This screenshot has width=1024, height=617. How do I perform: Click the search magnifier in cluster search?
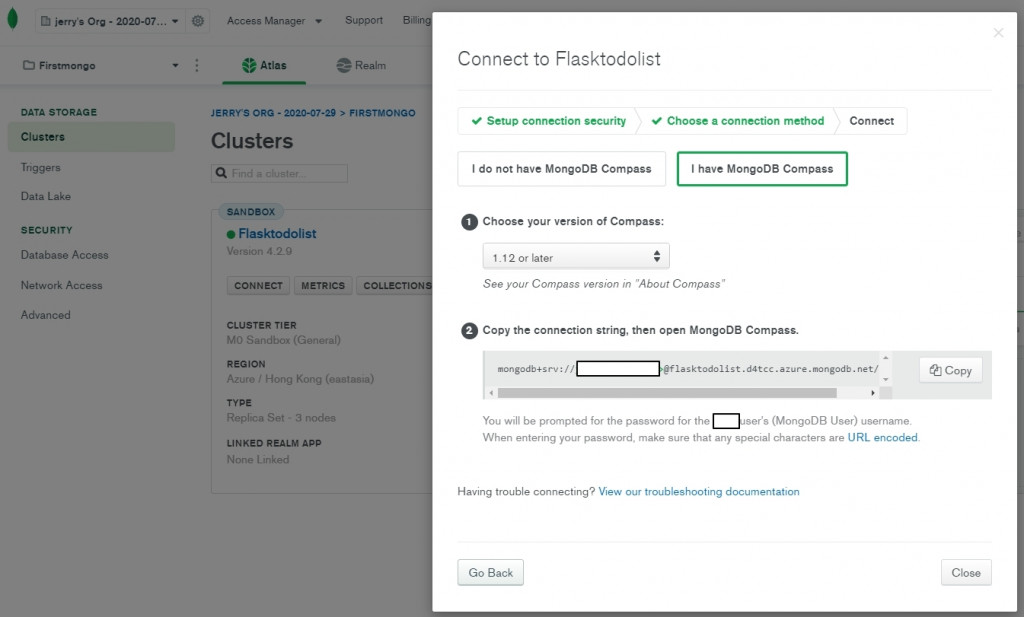(x=220, y=174)
